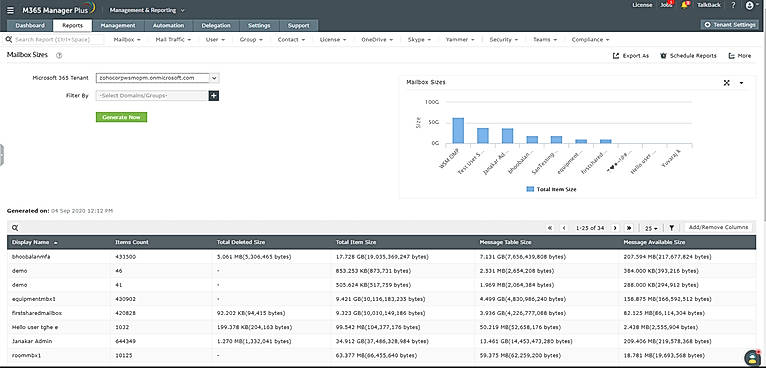The width and height of the screenshot is (766, 368).
Task: Expand the Microsoft 365 Tenant dropdown
Action: pos(214,78)
